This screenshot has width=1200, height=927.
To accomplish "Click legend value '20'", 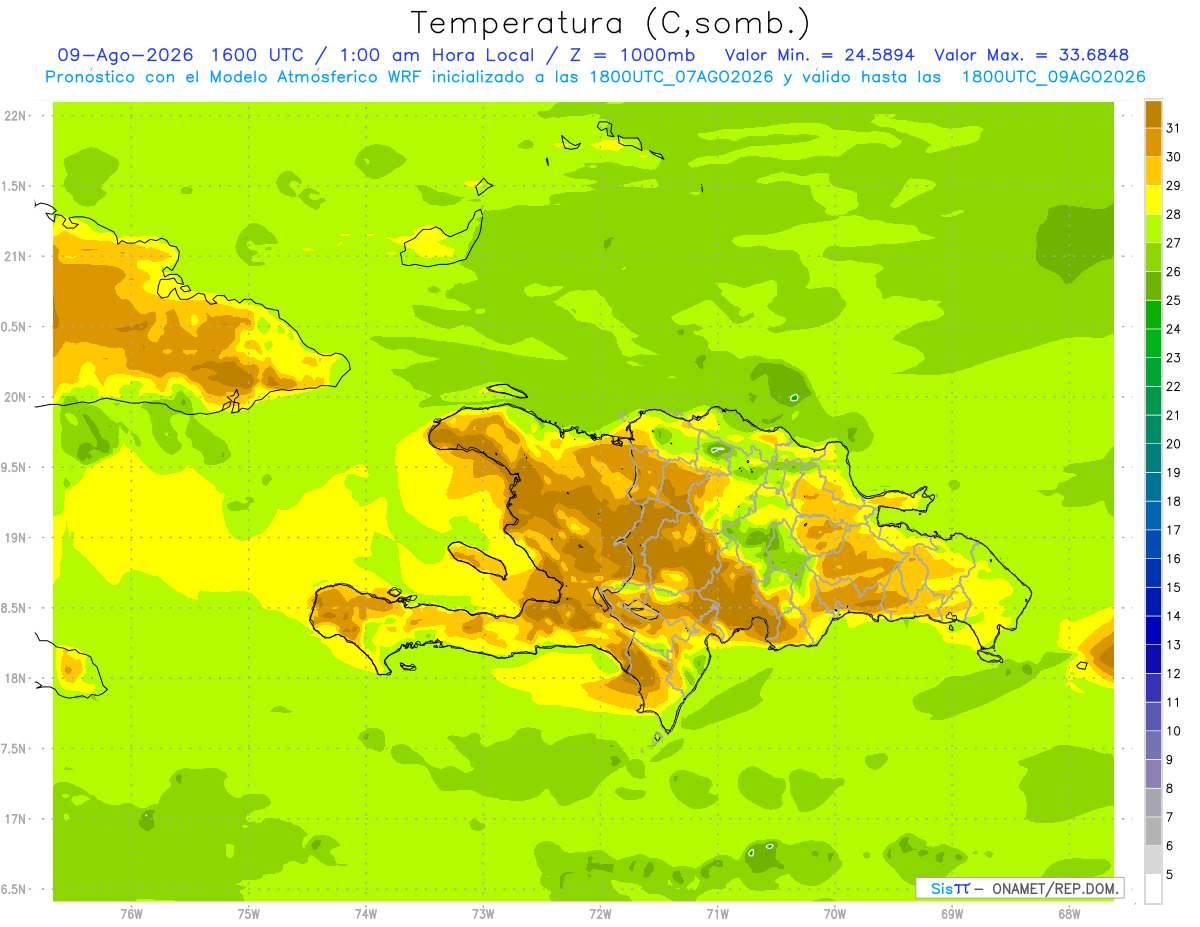I will (1174, 444).
